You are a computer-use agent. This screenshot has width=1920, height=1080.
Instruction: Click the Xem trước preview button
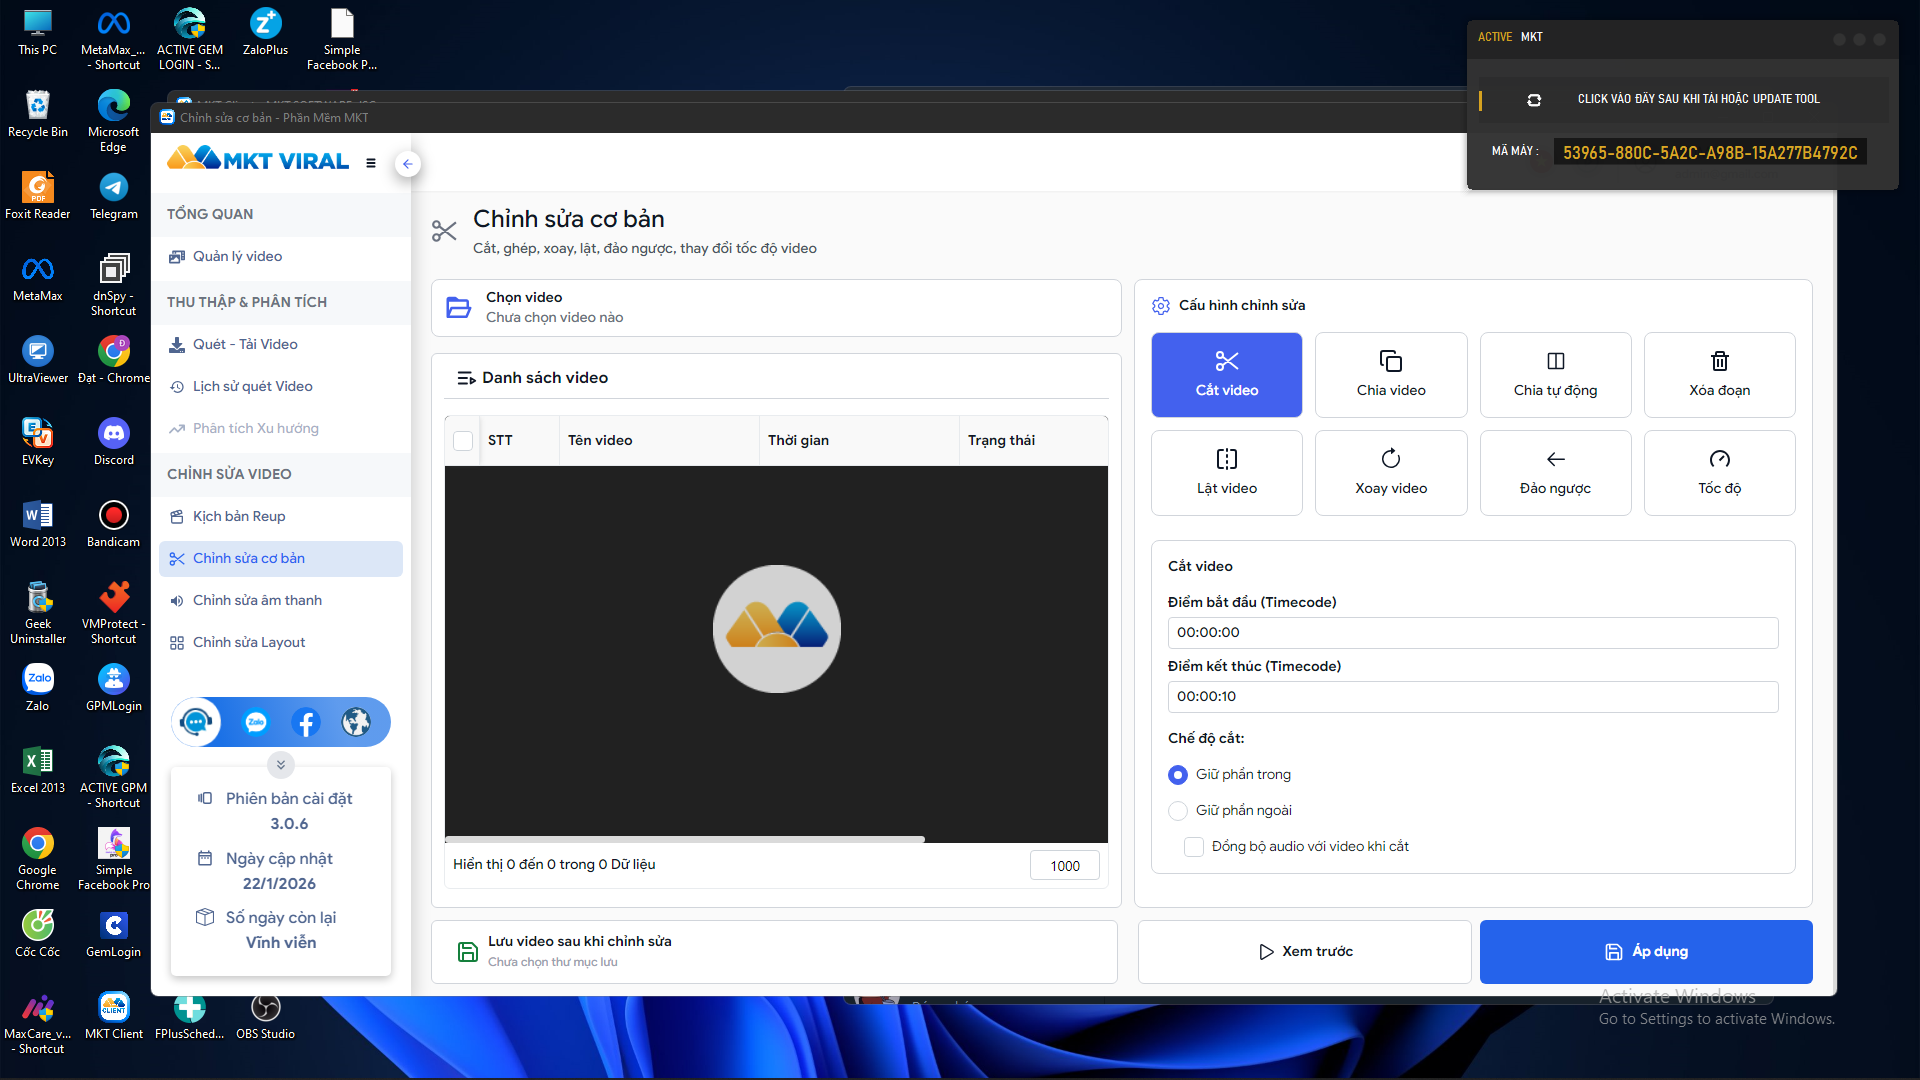1305,952
